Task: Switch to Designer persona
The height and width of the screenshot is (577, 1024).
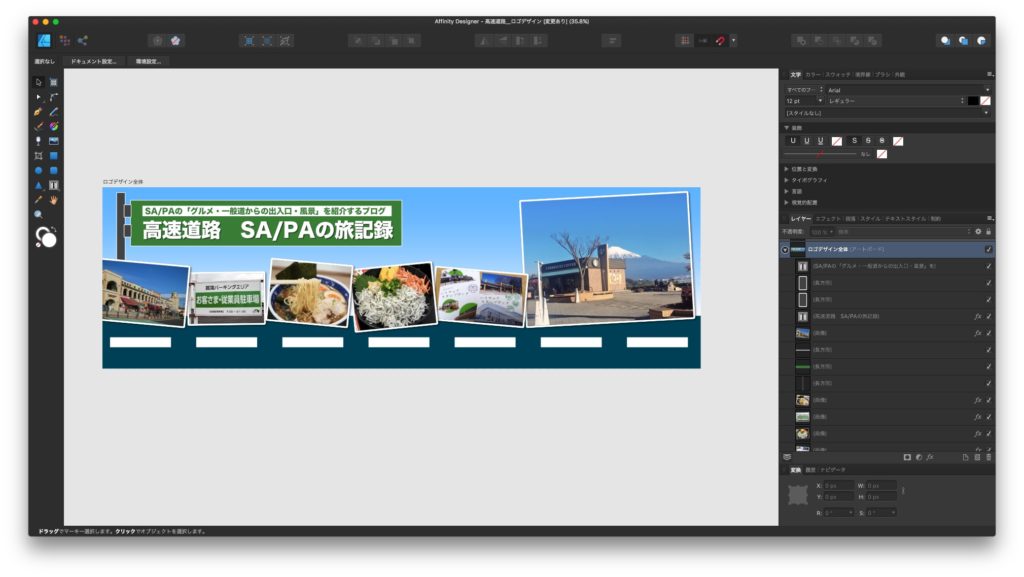Action: tap(44, 40)
